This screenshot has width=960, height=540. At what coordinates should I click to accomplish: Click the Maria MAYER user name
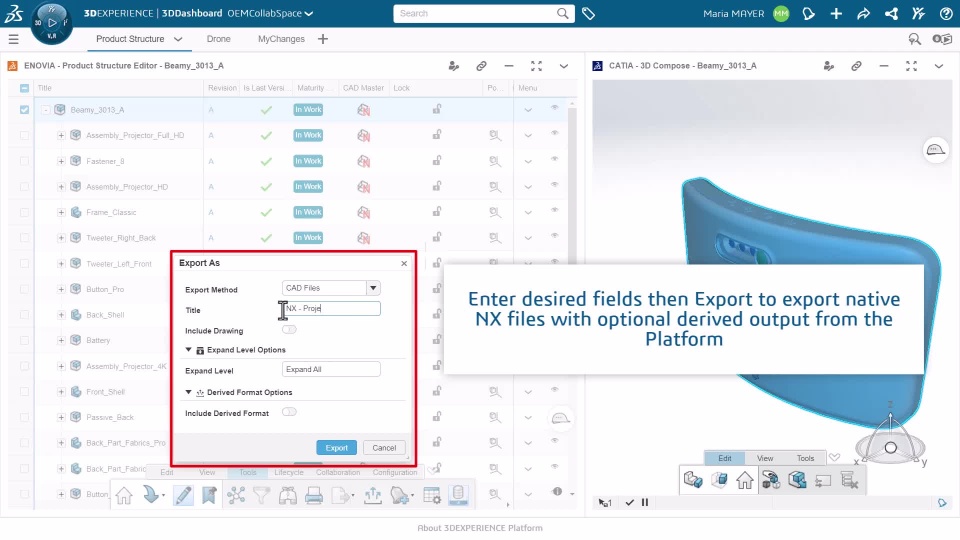pyautogui.click(x=733, y=13)
